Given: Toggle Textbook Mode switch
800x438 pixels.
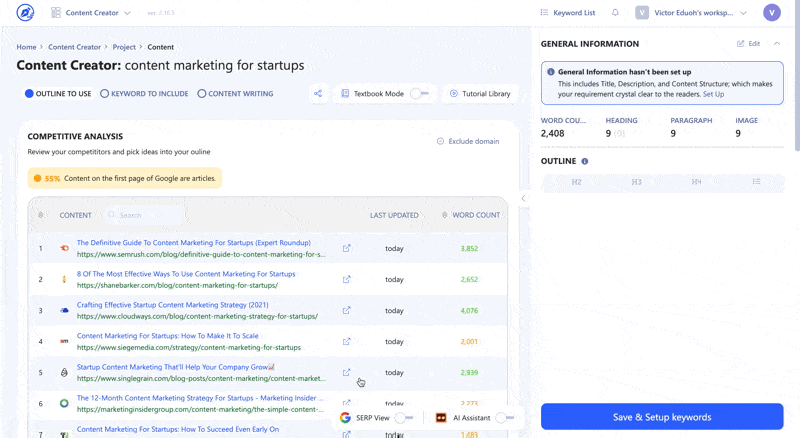Looking at the screenshot, I should click(x=419, y=93).
